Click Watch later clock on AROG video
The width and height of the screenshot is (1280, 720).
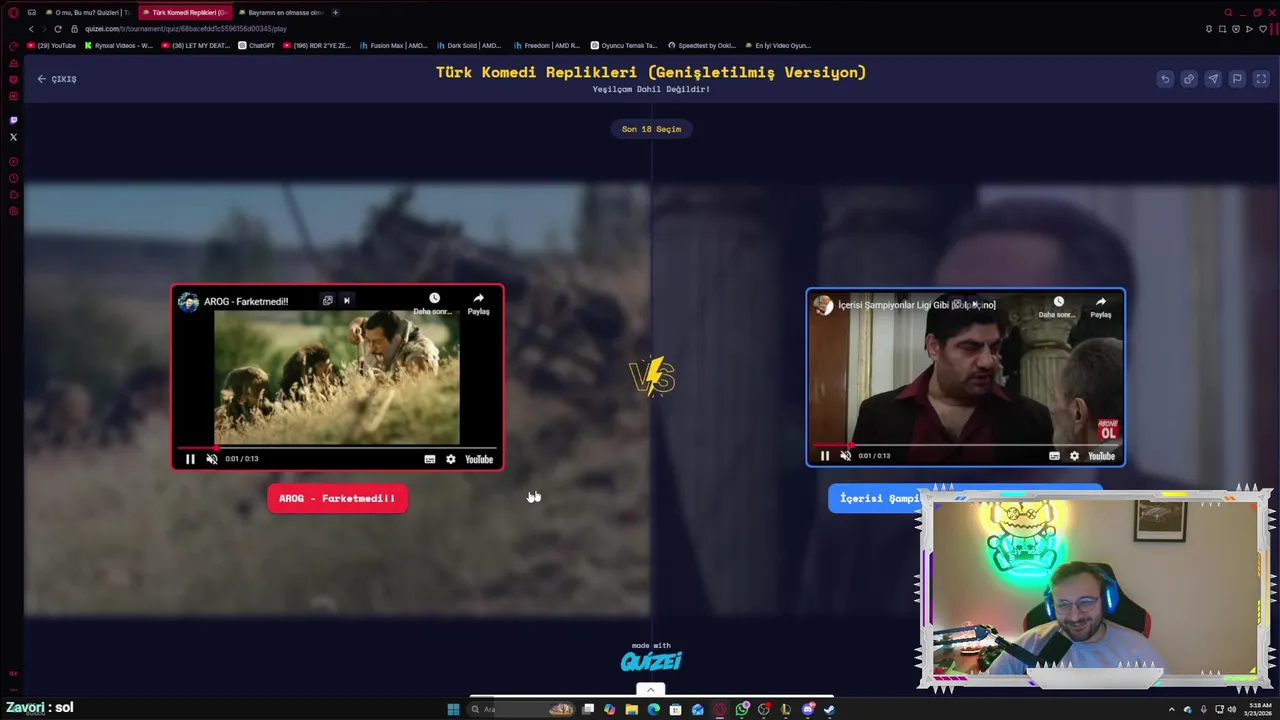coord(434,304)
